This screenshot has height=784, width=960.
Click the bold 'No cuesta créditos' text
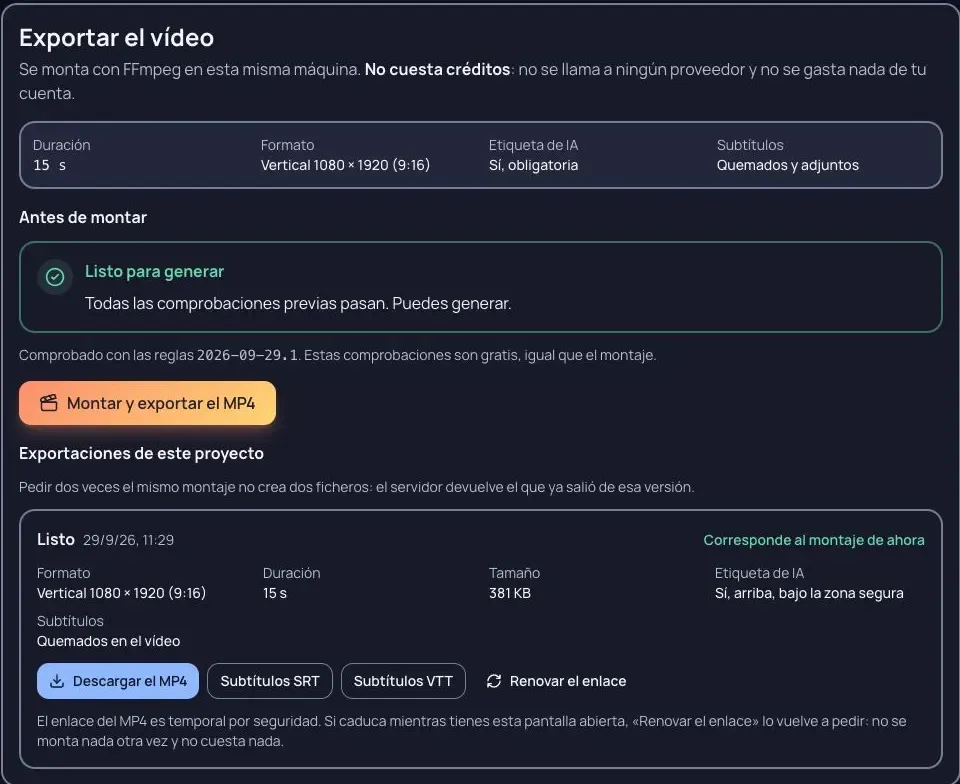(x=438, y=70)
